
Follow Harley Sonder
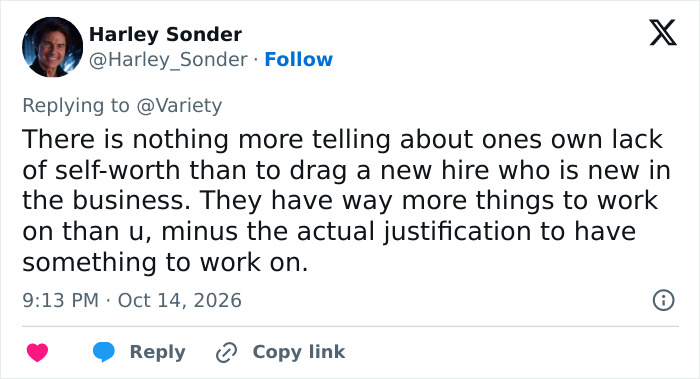(298, 59)
